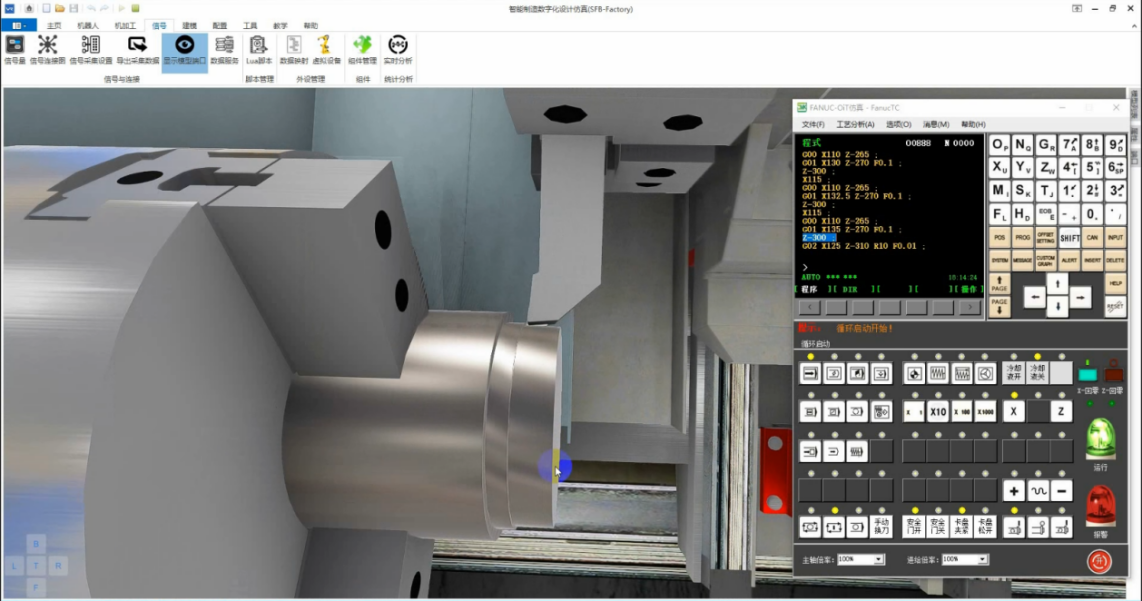Open 选项(O) menu in FANUC window
This screenshot has width=1142, height=601.
pyautogui.click(x=898, y=125)
